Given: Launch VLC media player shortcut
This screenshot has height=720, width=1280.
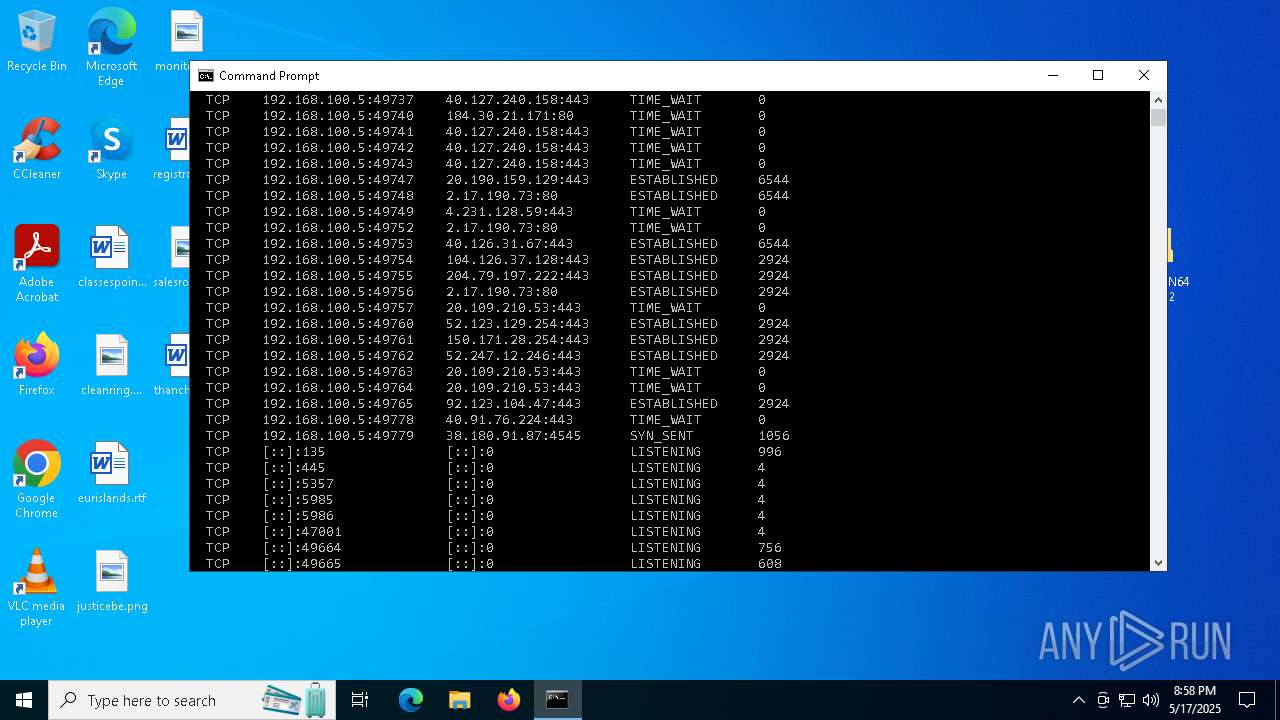Looking at the screenshot, I should pos(36,588).
